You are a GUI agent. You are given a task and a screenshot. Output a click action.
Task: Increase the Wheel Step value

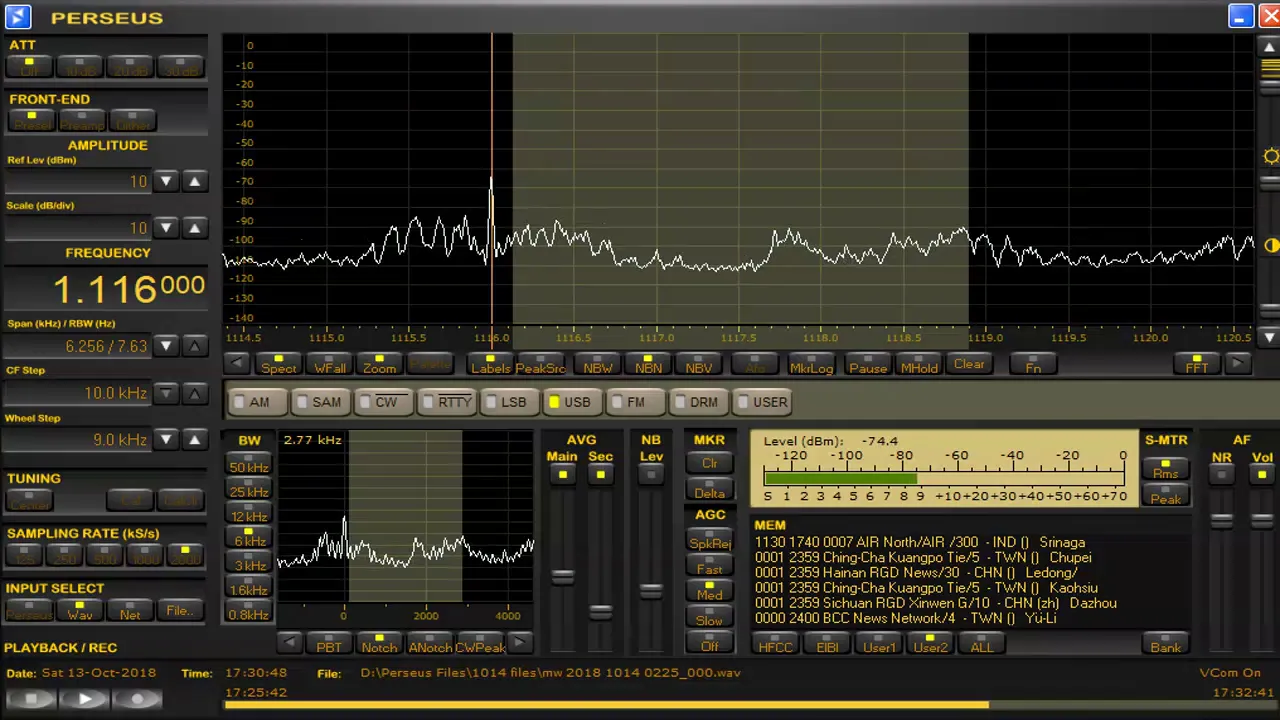pyautogui.click(x=194, y=440)
